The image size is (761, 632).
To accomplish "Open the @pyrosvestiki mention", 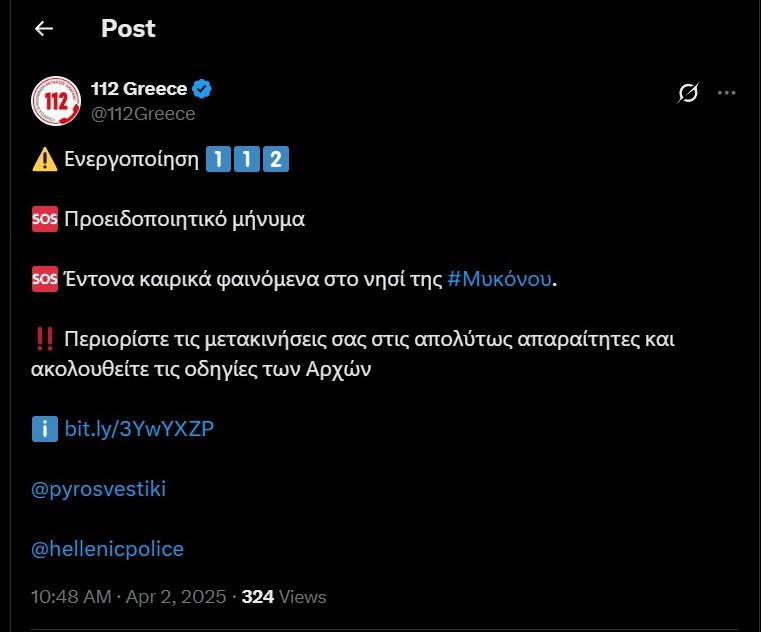I will tap(99, 489).
